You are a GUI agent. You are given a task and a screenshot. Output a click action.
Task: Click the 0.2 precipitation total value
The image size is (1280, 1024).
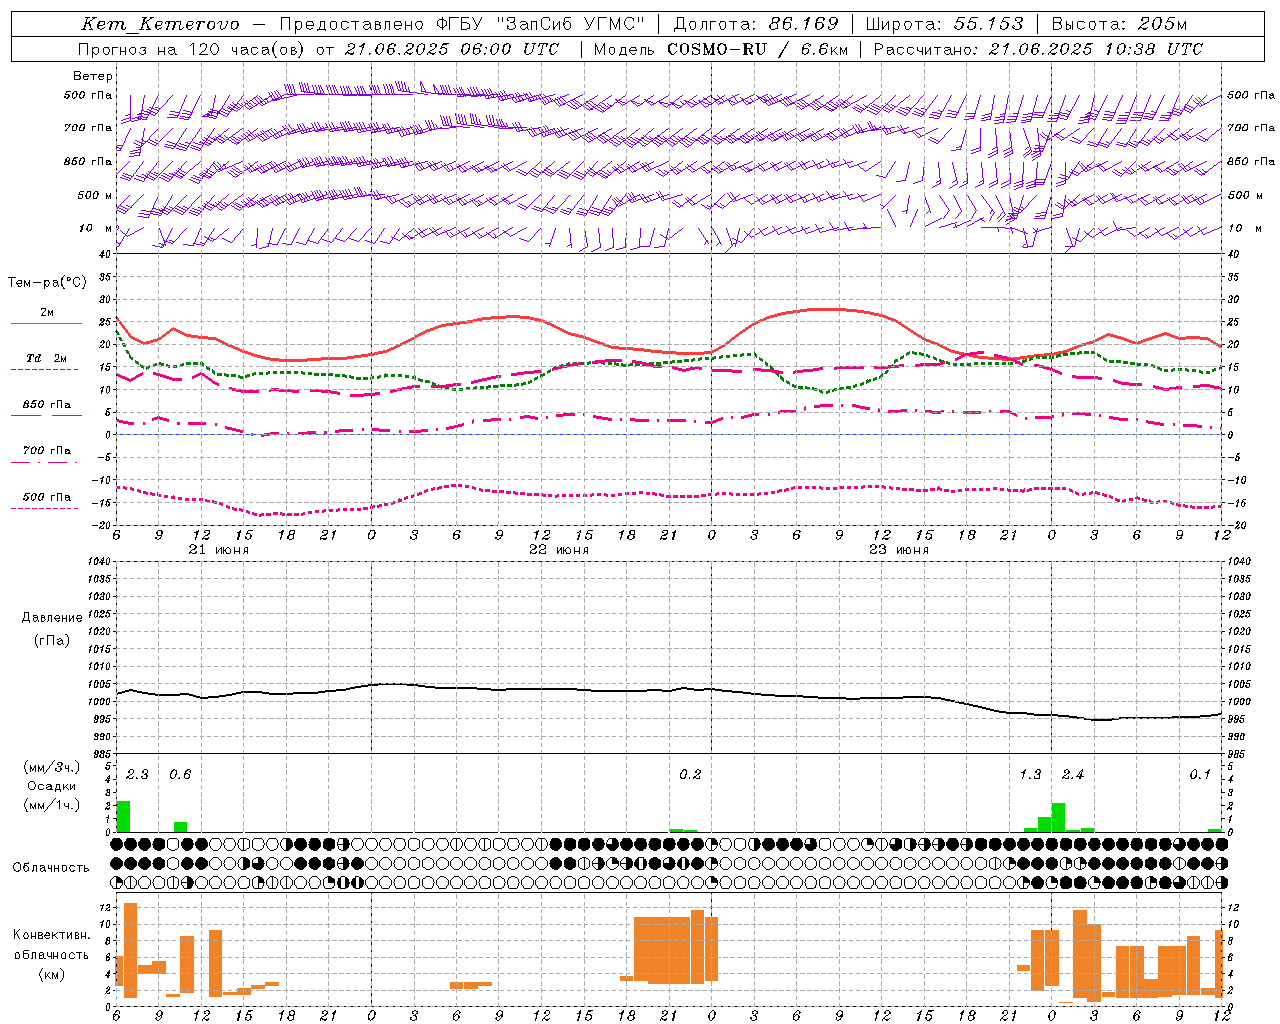[x=690, y=775]
